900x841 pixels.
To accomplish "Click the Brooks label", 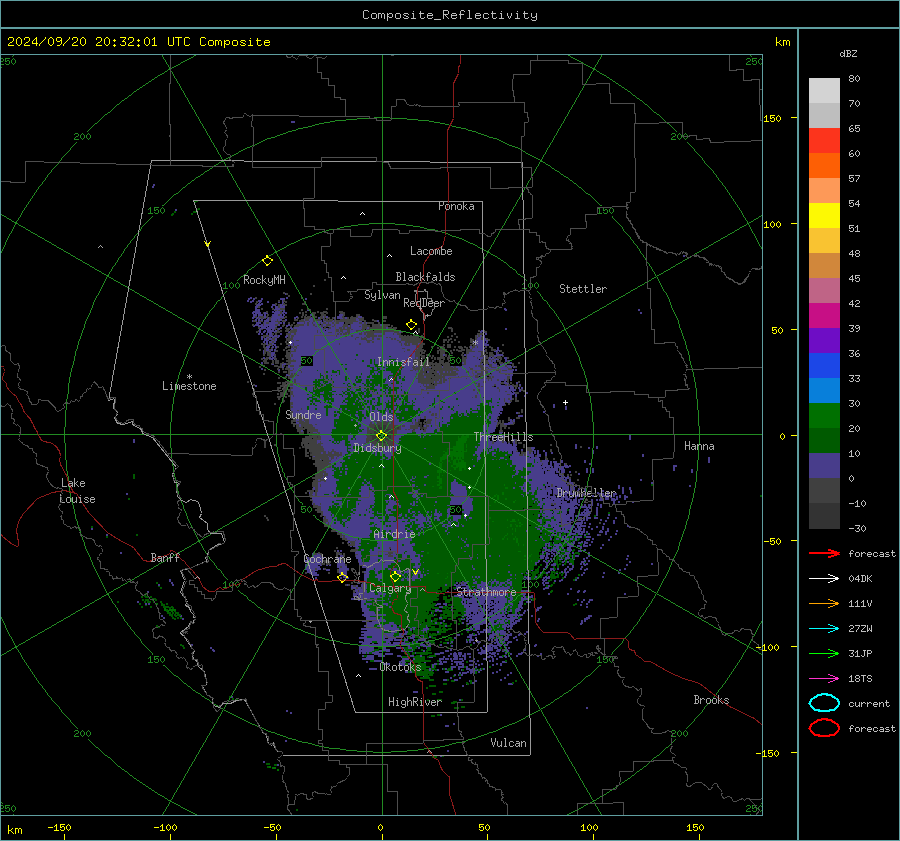I will pyautogui.click(x=711, y=700).
